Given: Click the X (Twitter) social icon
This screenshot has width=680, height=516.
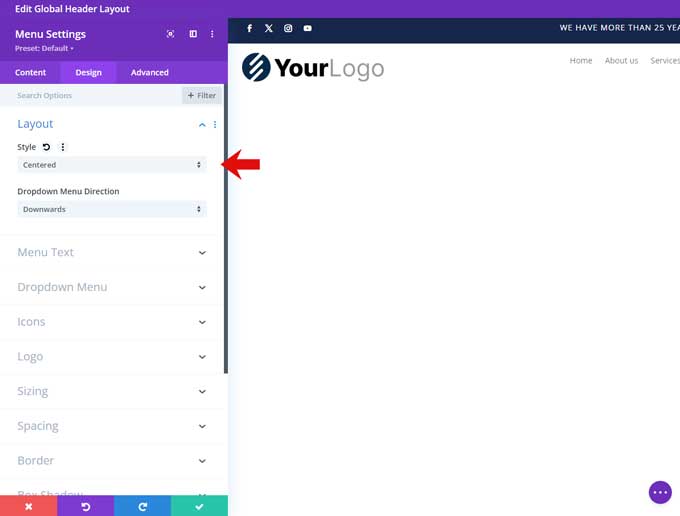Looking at the screenshot, I should click(268, 29).
